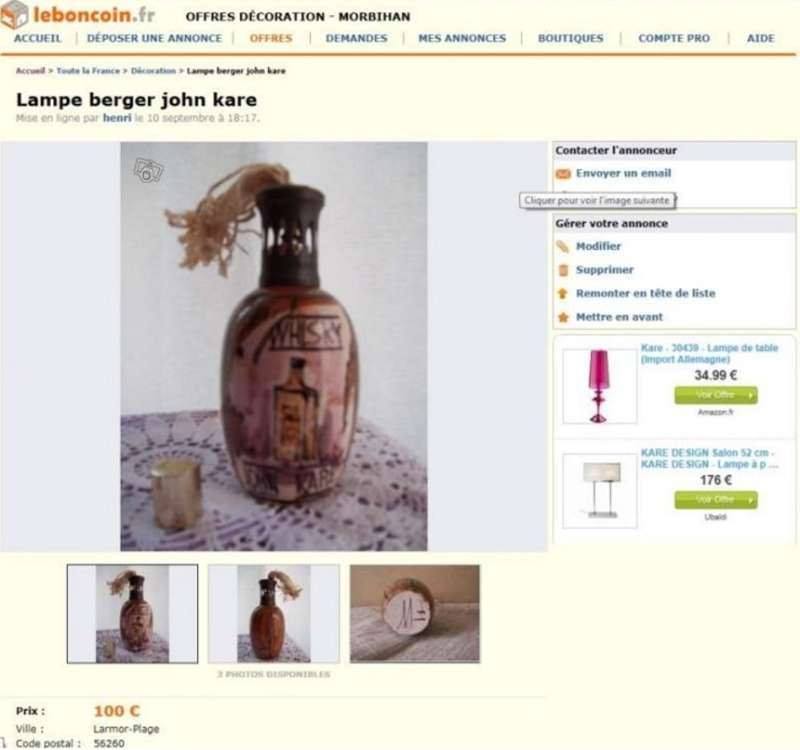Open the pink Kare table lamp image
This screenshot has width=800, height=750.
click(599, 386)
